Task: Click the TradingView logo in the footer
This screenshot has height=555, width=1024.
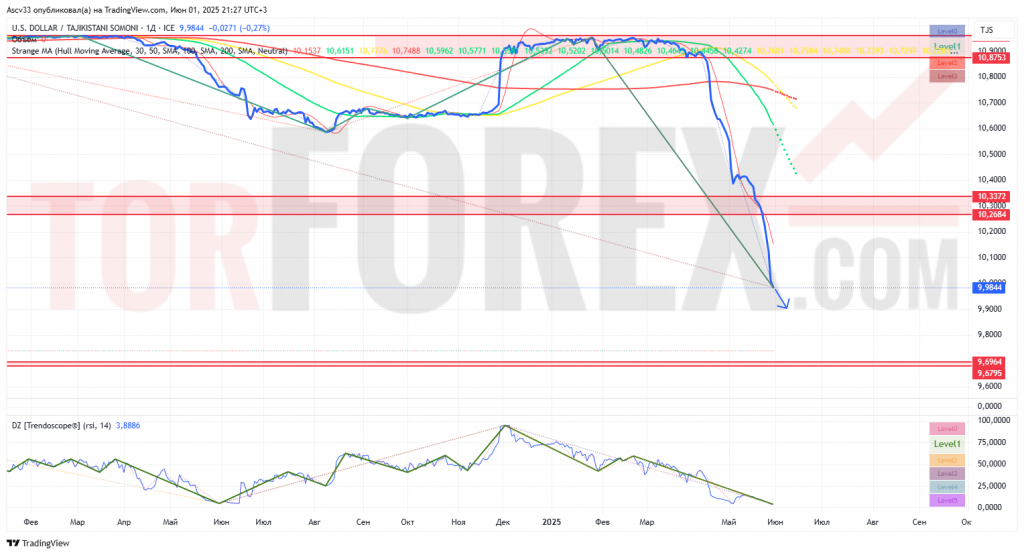Action: click(x=38, y=543)
